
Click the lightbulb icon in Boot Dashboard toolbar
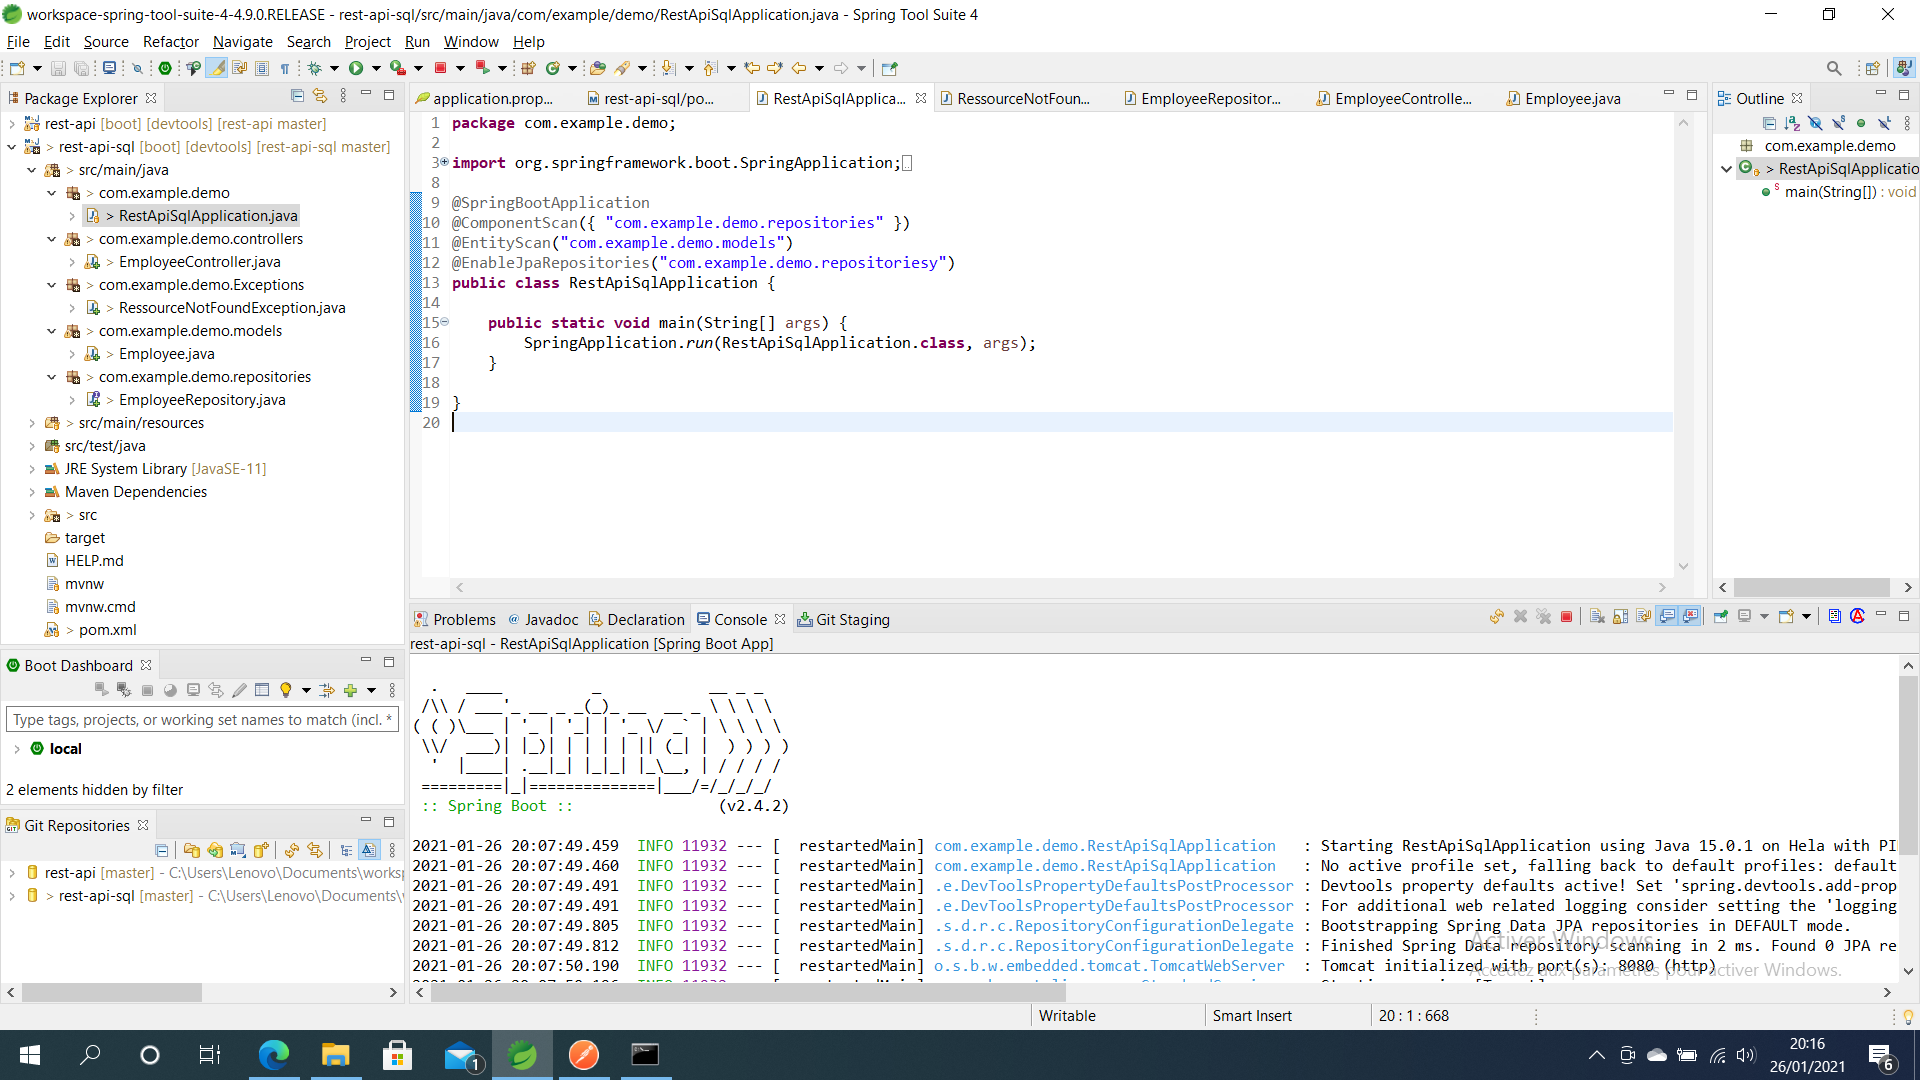pyautogui.click(x=286, y=690)
